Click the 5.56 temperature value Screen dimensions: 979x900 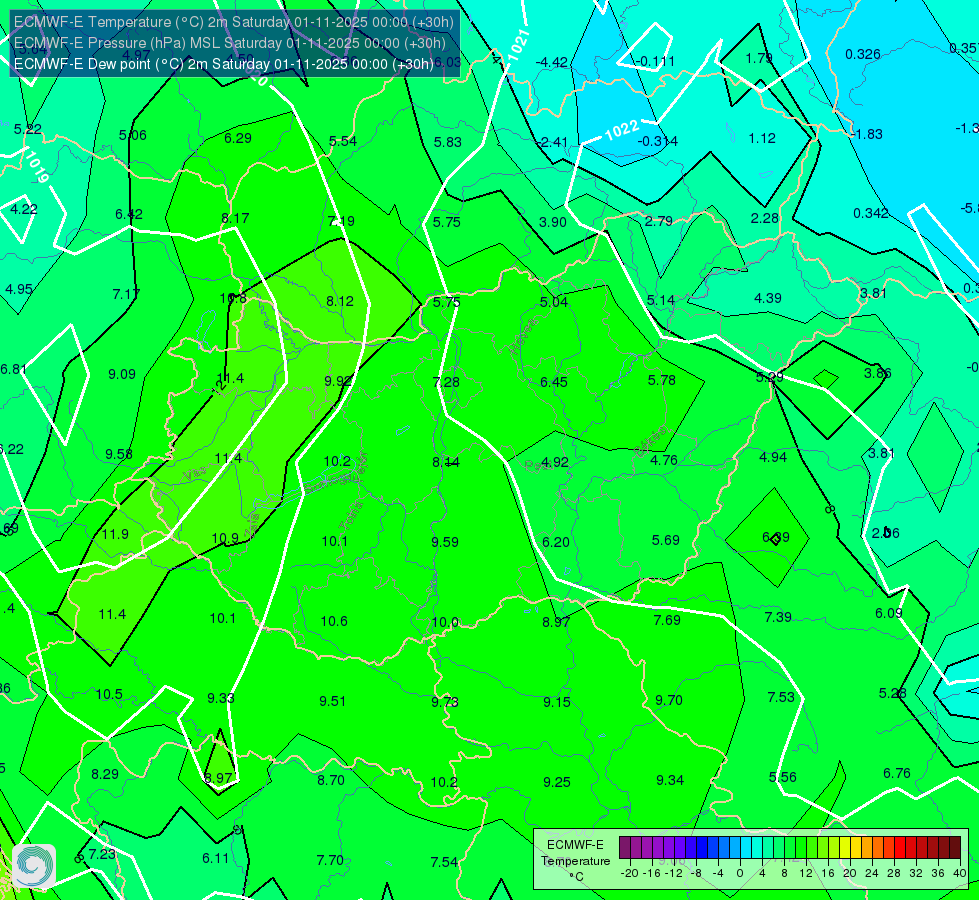click(783, 778)
